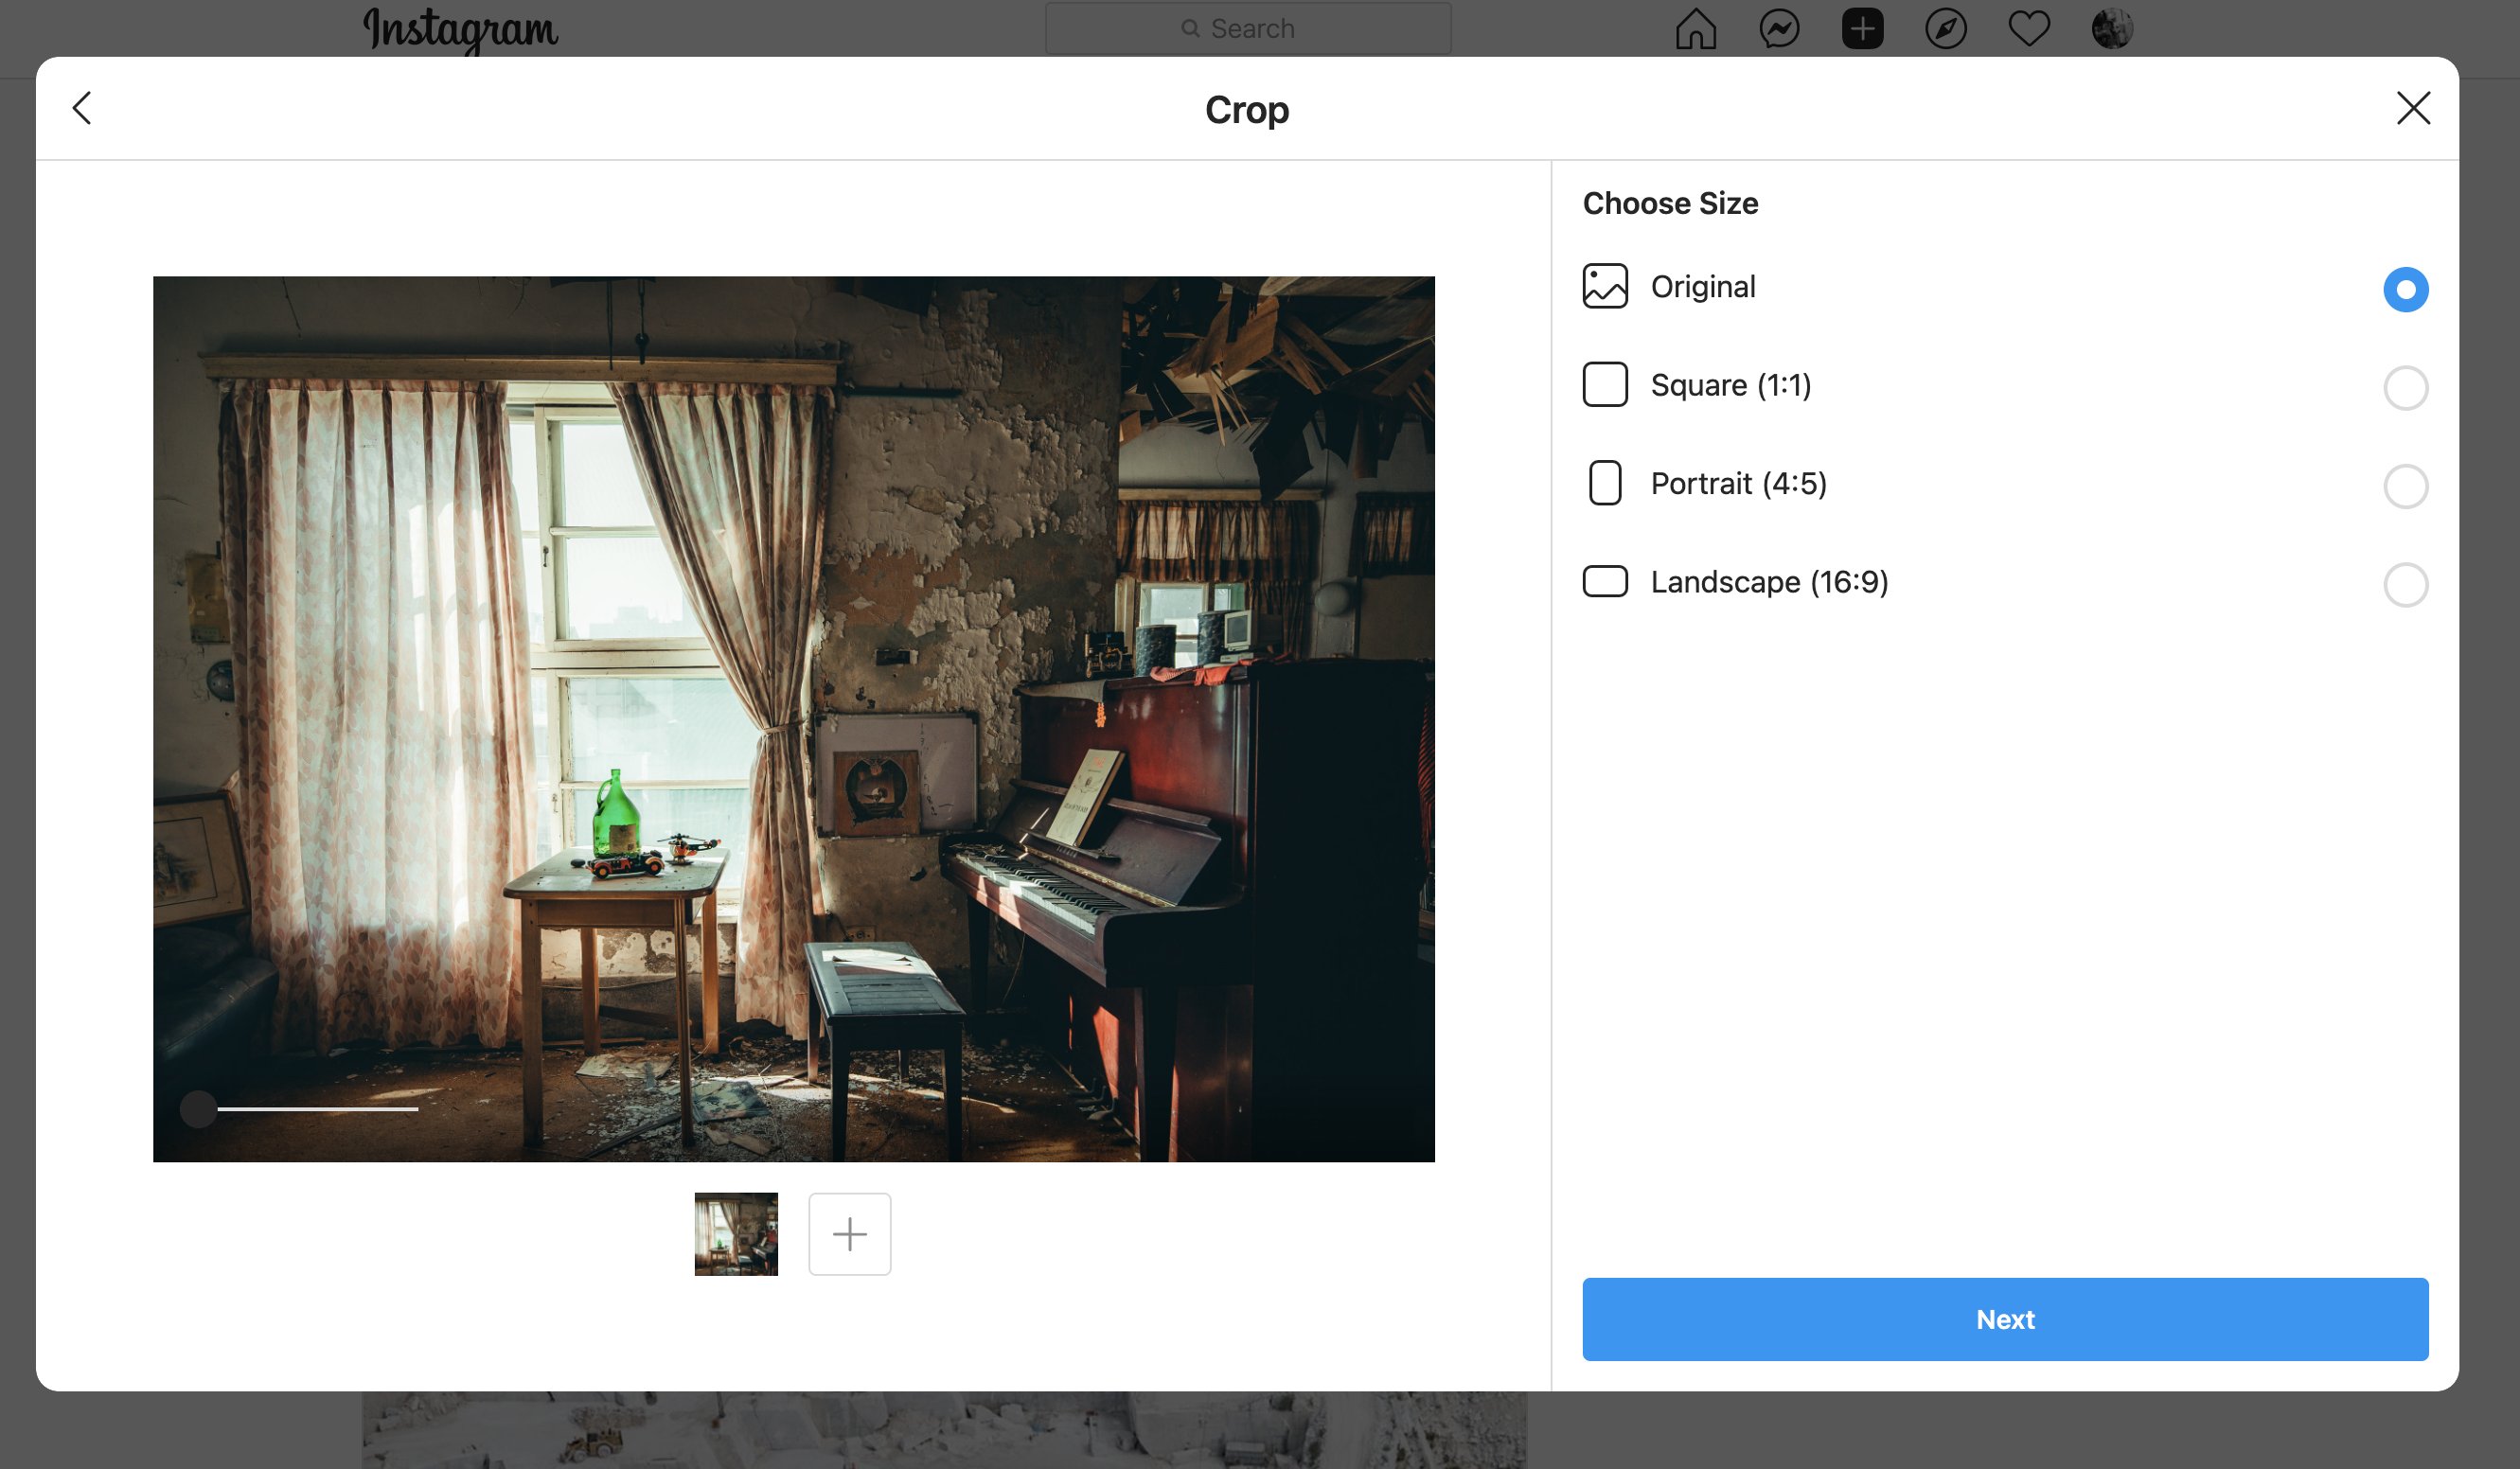2520x1469 pixels.
Task: Click the close X icon to dismiss
Action: coord(2413,107)
